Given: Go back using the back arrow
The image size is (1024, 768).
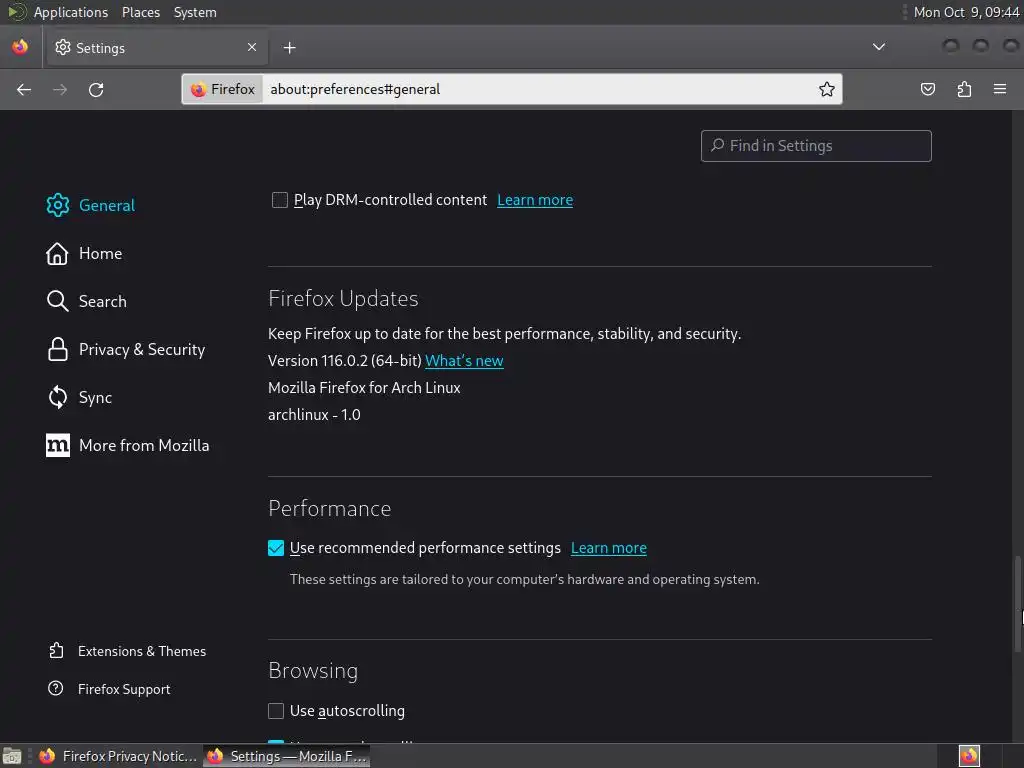Looking at the screenshot, I should click(x=24, y=89).
